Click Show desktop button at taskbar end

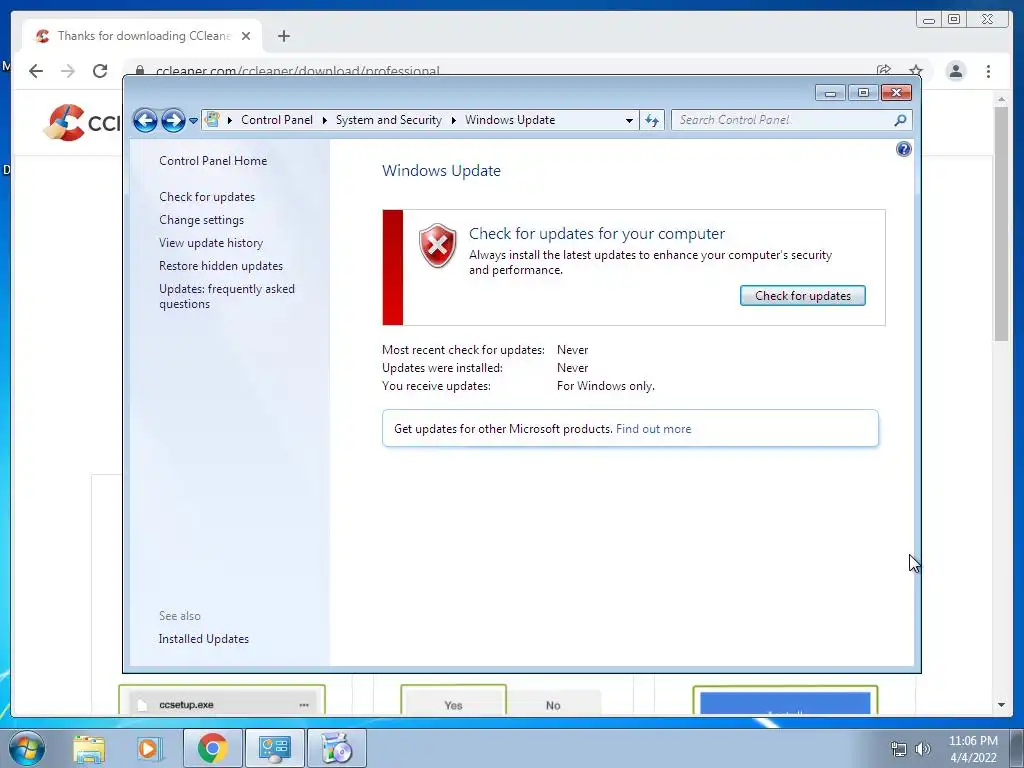(x=1017, y=748)
